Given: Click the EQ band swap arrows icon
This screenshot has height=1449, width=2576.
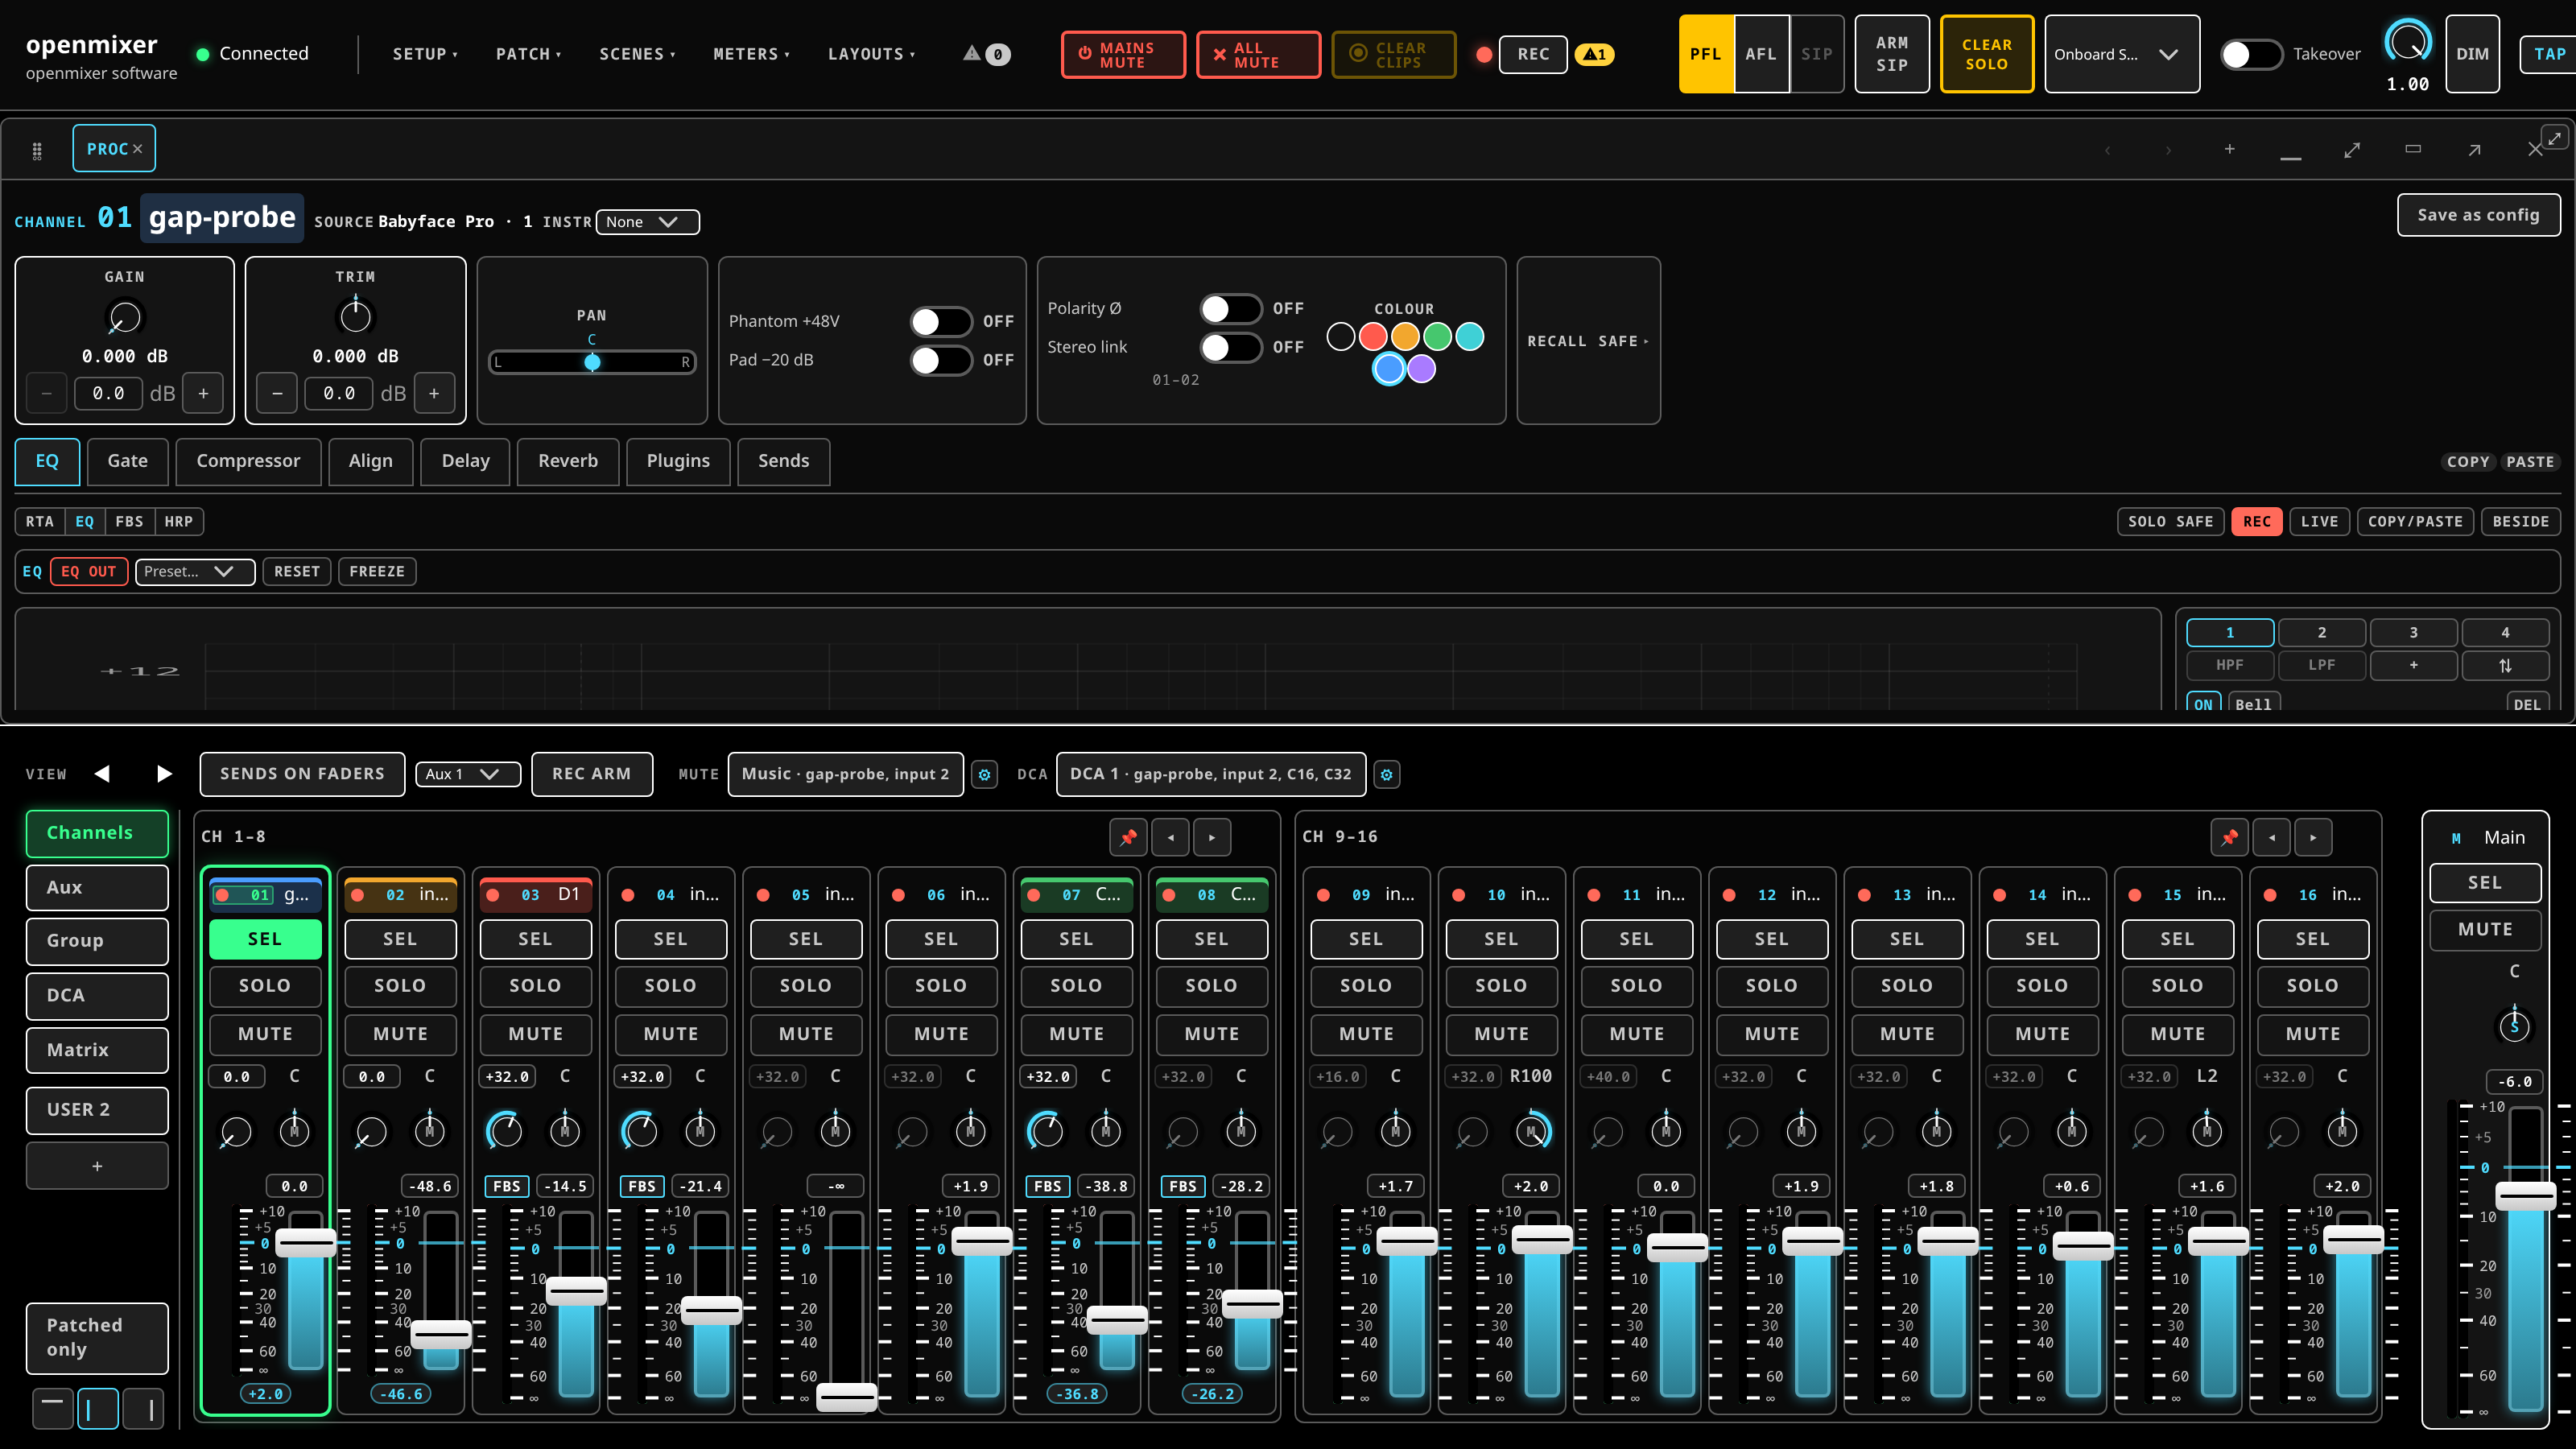Looking at the screenshot, I should pyautogui.click(x=2505, y=665).
